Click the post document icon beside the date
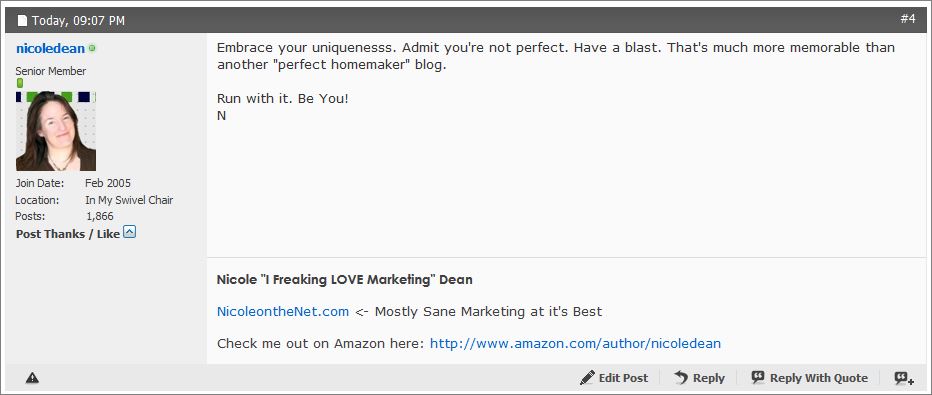The image size is (932, 395). (23, 21)
